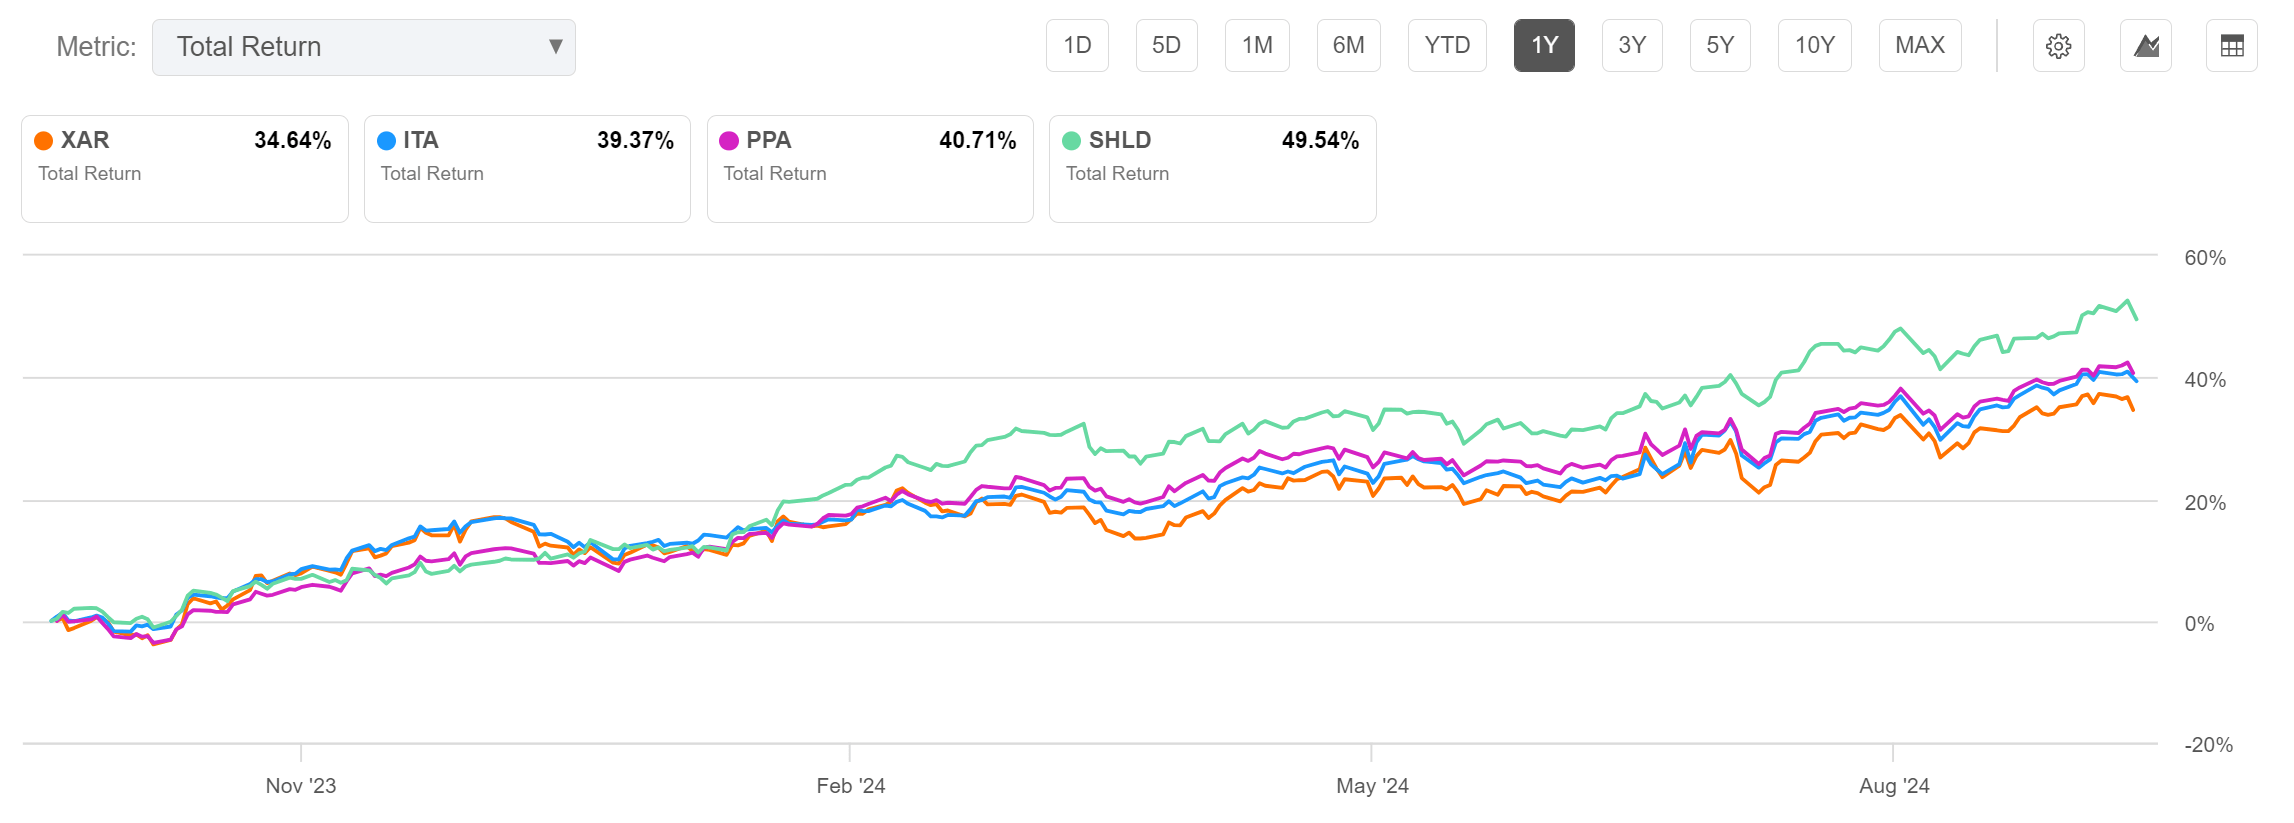2294x823 pixels.
Task: Click the orange XAR legend dot
Action: pos(44,141)
